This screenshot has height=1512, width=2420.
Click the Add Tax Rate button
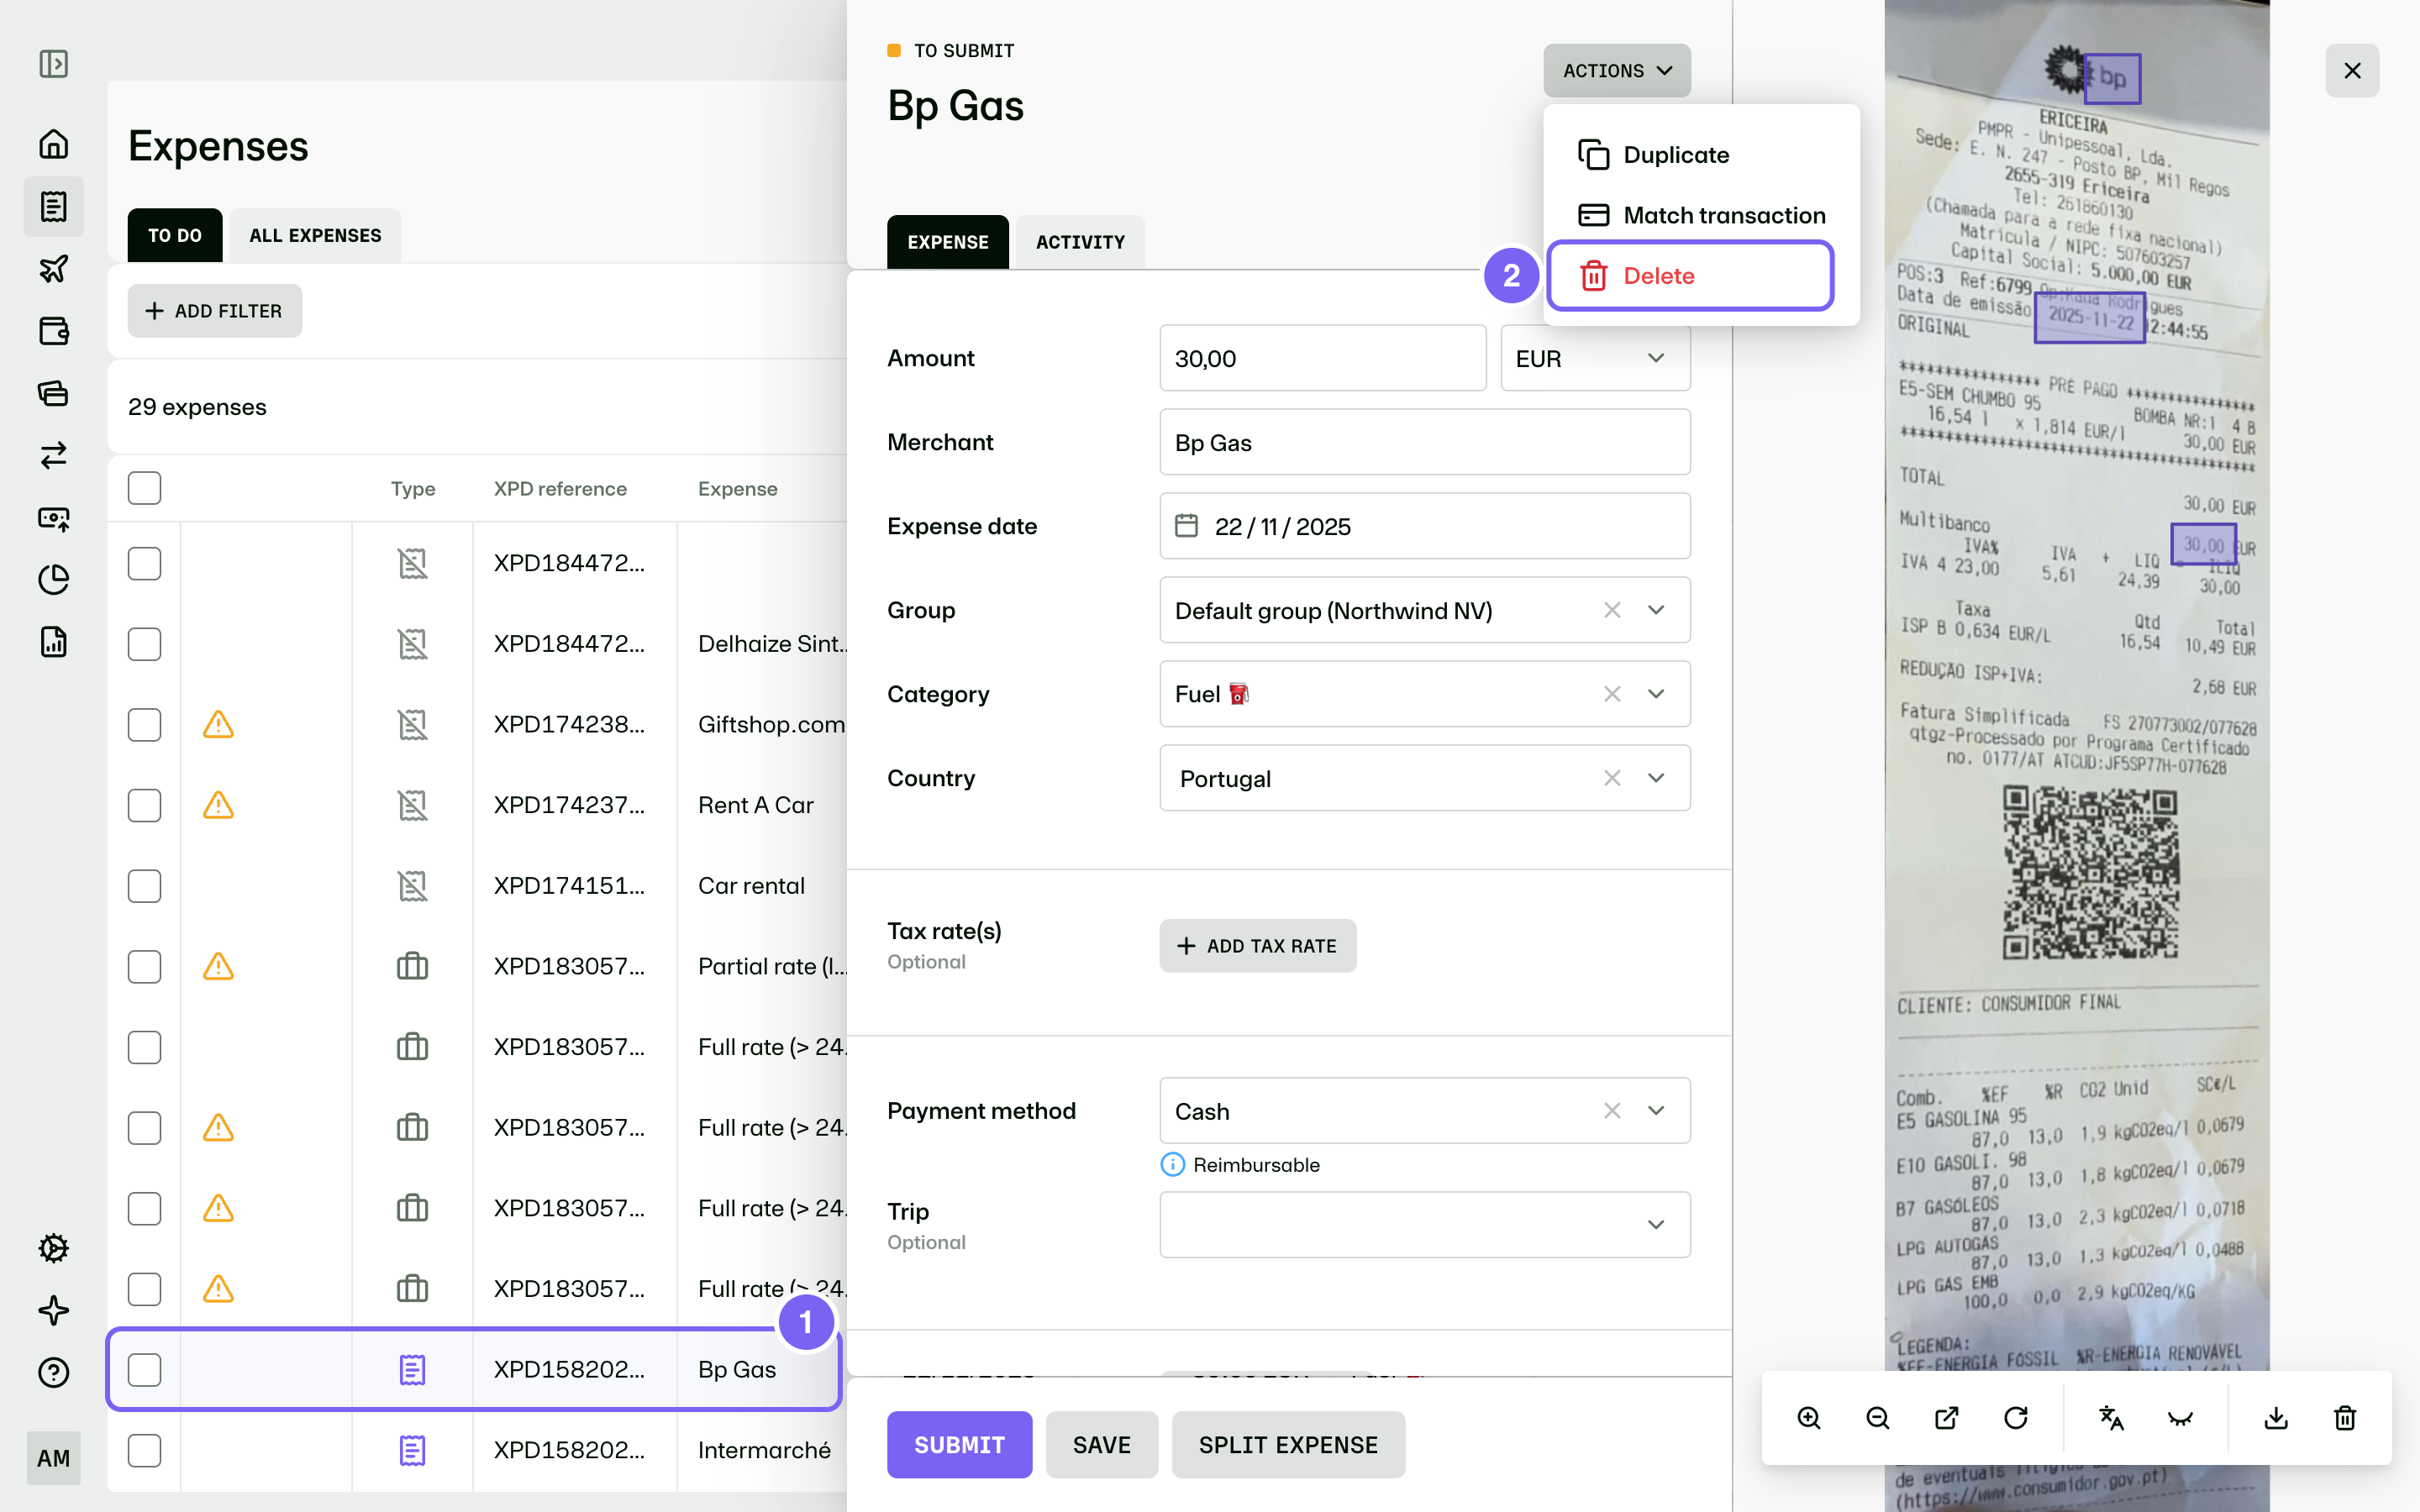coord(1257,946)
